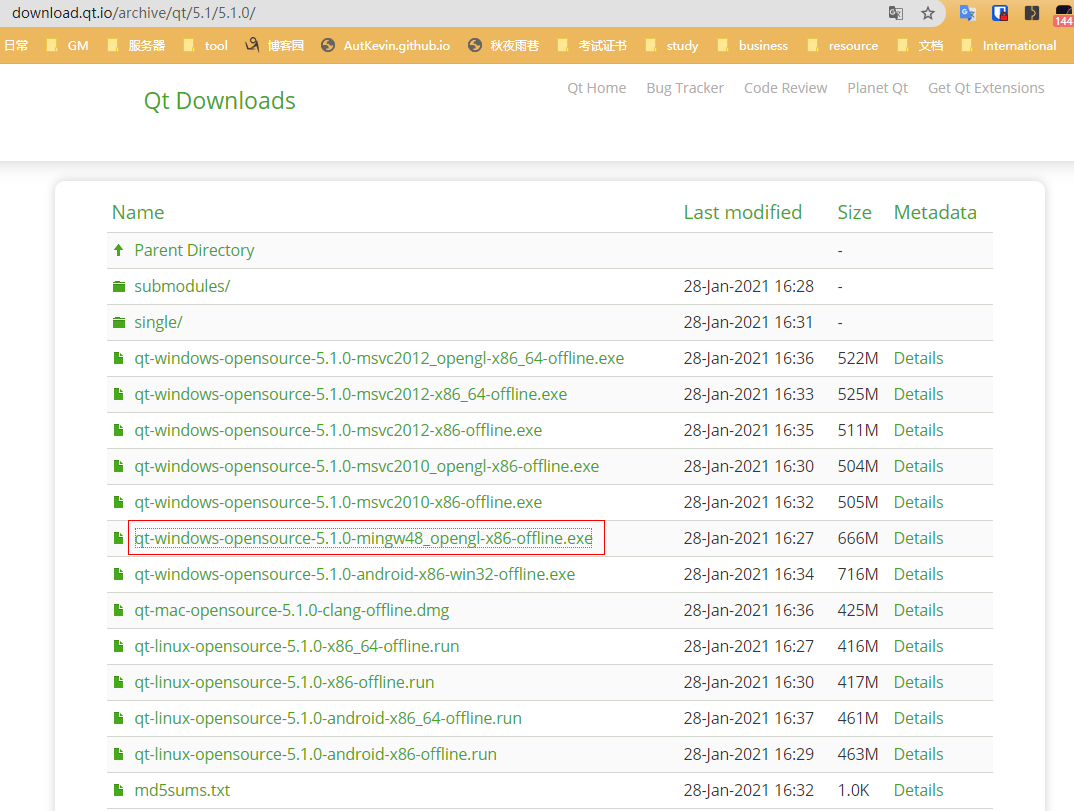Go to Qt Home
Image resolution: width=1074 pixels, height=811 pixels.
(597, 88)
